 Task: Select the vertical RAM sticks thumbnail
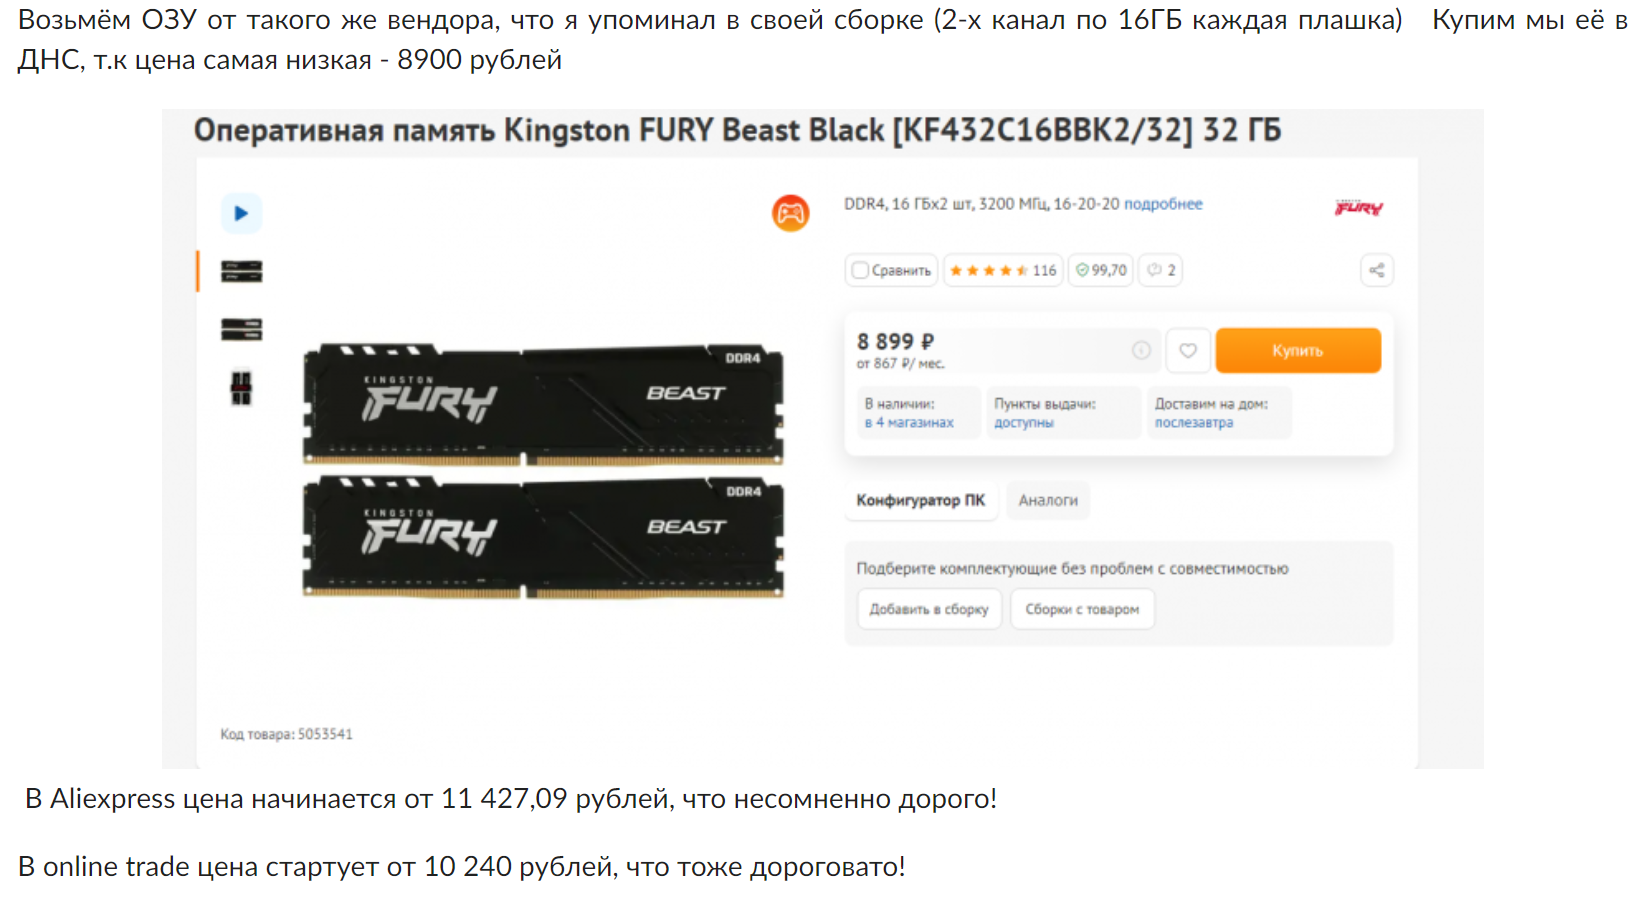[x=241, y=387]
